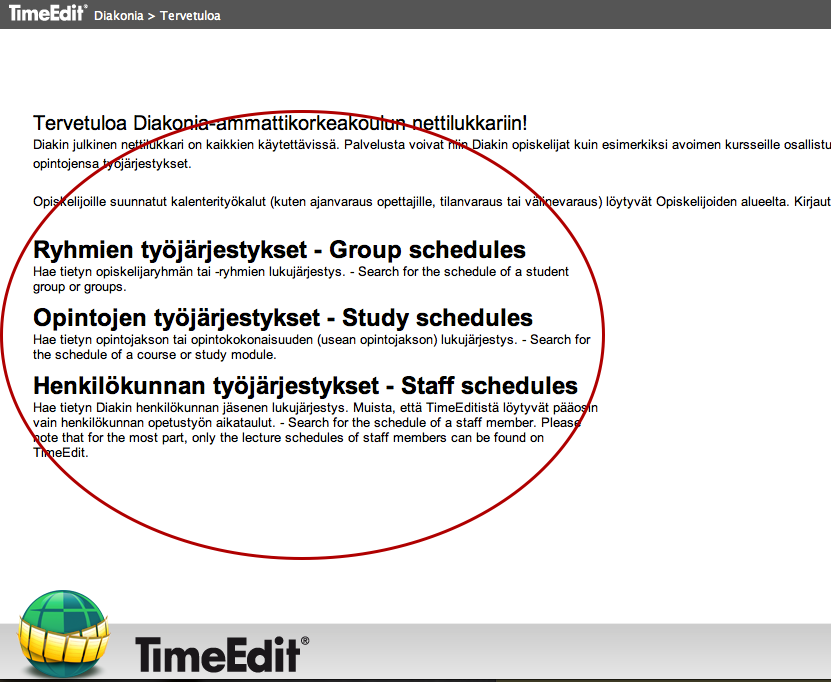Click the text 'Hae tietyn Diakin henkilökunnan jäsenen lukujärjestys'
831x682 pixels.
pos(189,408)
